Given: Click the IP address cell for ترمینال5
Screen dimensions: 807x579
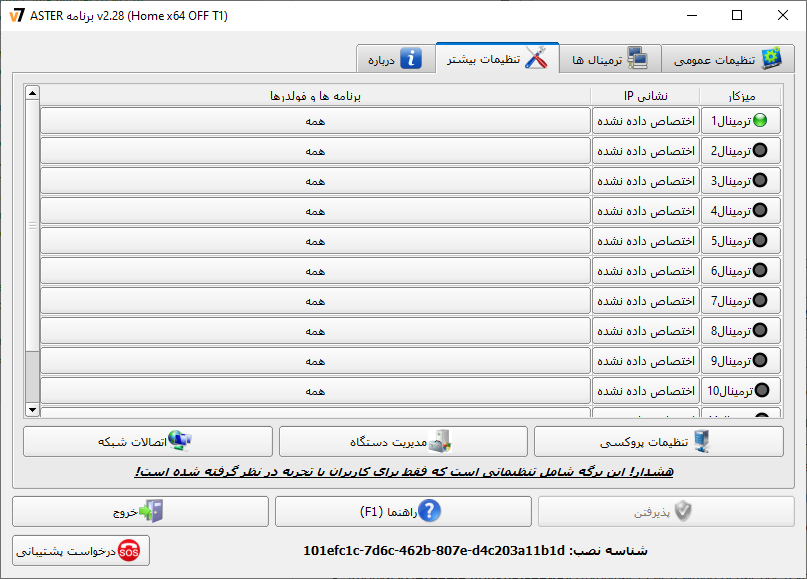Looking at the screenshot, I should (646, 241).
